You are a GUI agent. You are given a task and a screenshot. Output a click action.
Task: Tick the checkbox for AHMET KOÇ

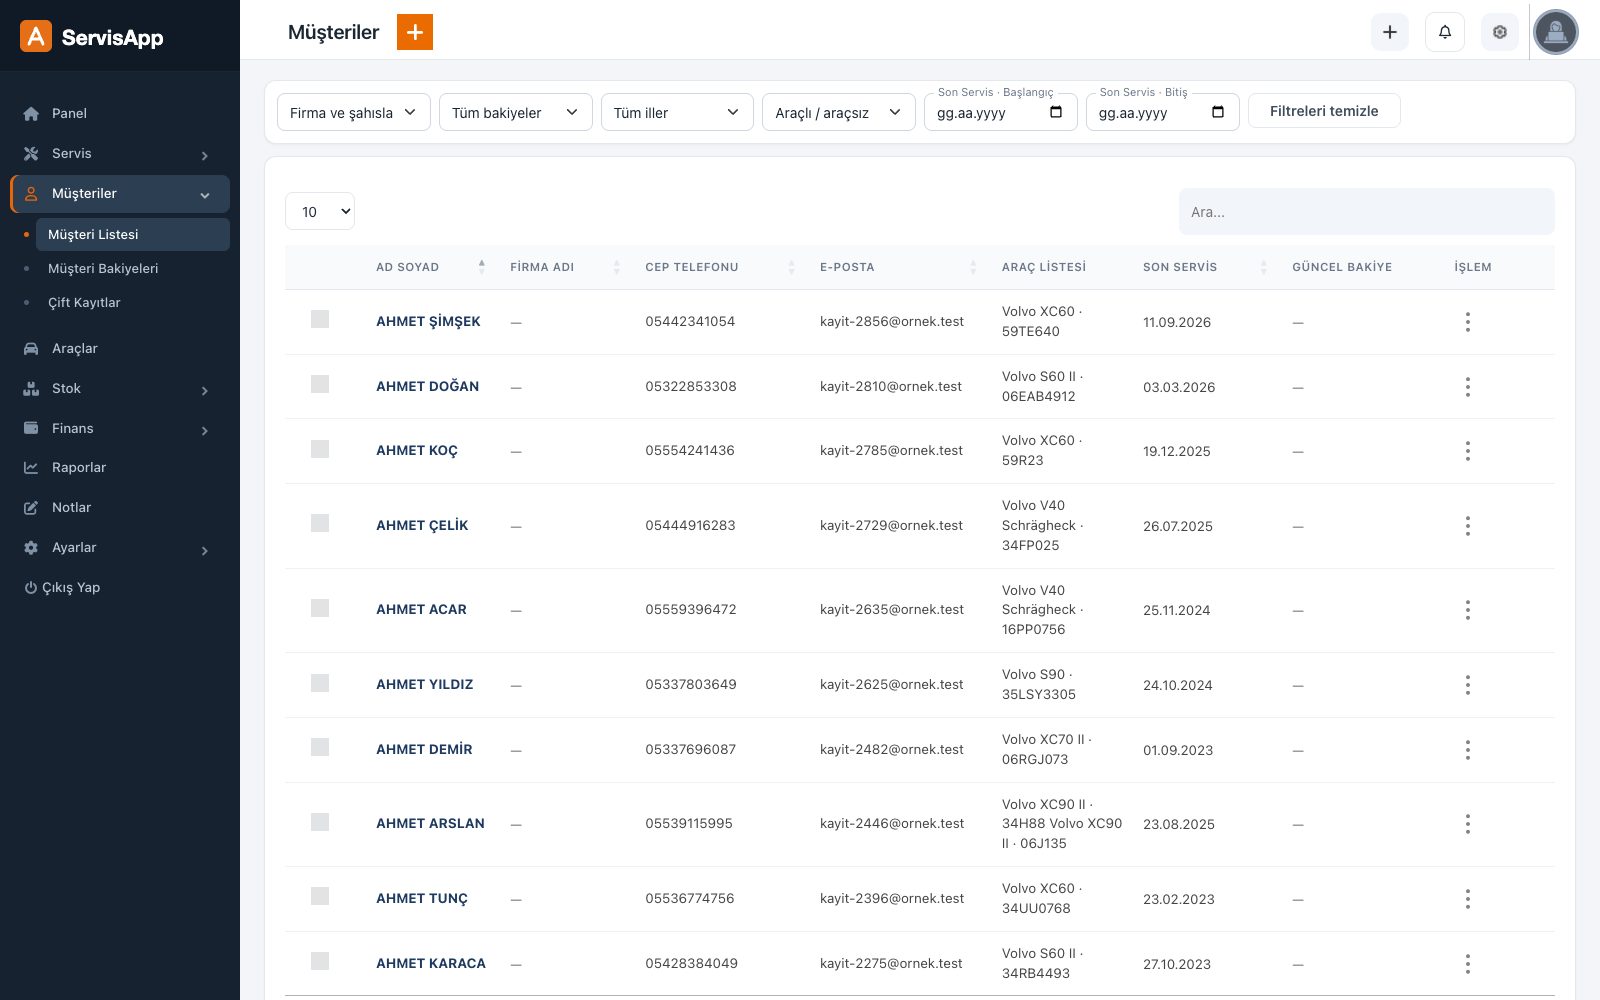320,449
